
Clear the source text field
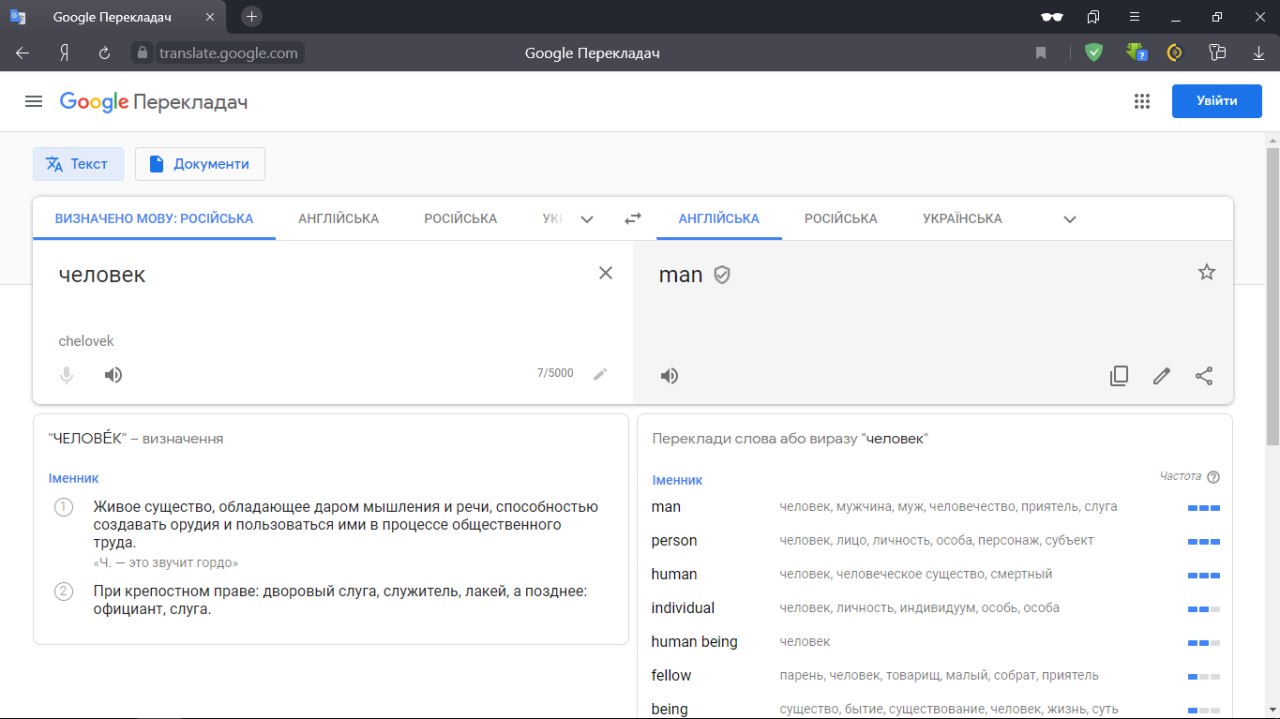[605, 273]
